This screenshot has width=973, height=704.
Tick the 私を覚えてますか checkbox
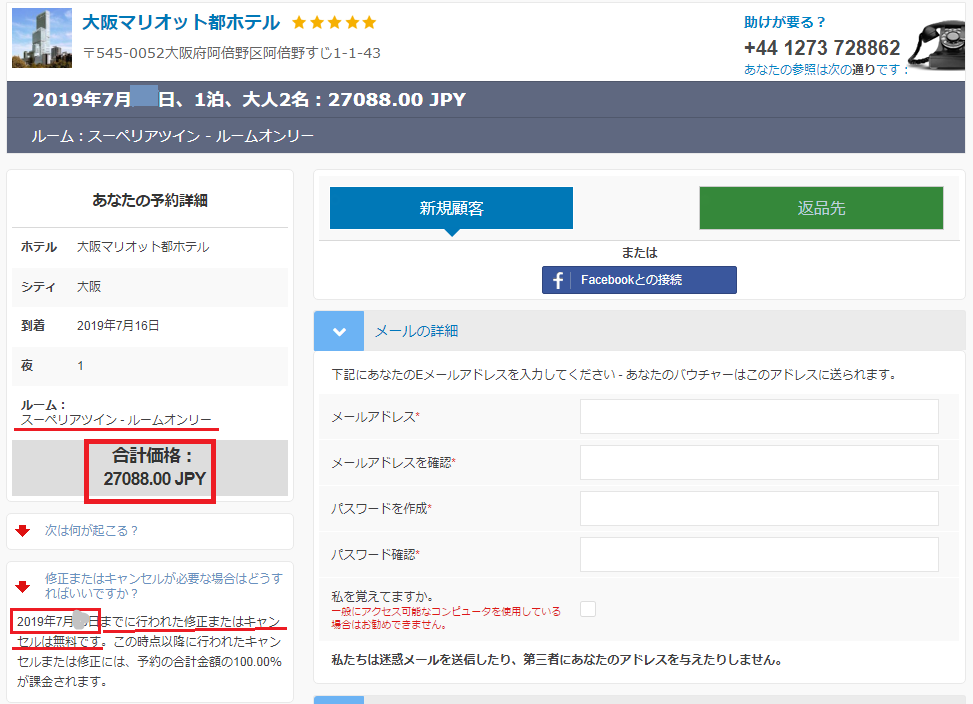coord(588,609)
